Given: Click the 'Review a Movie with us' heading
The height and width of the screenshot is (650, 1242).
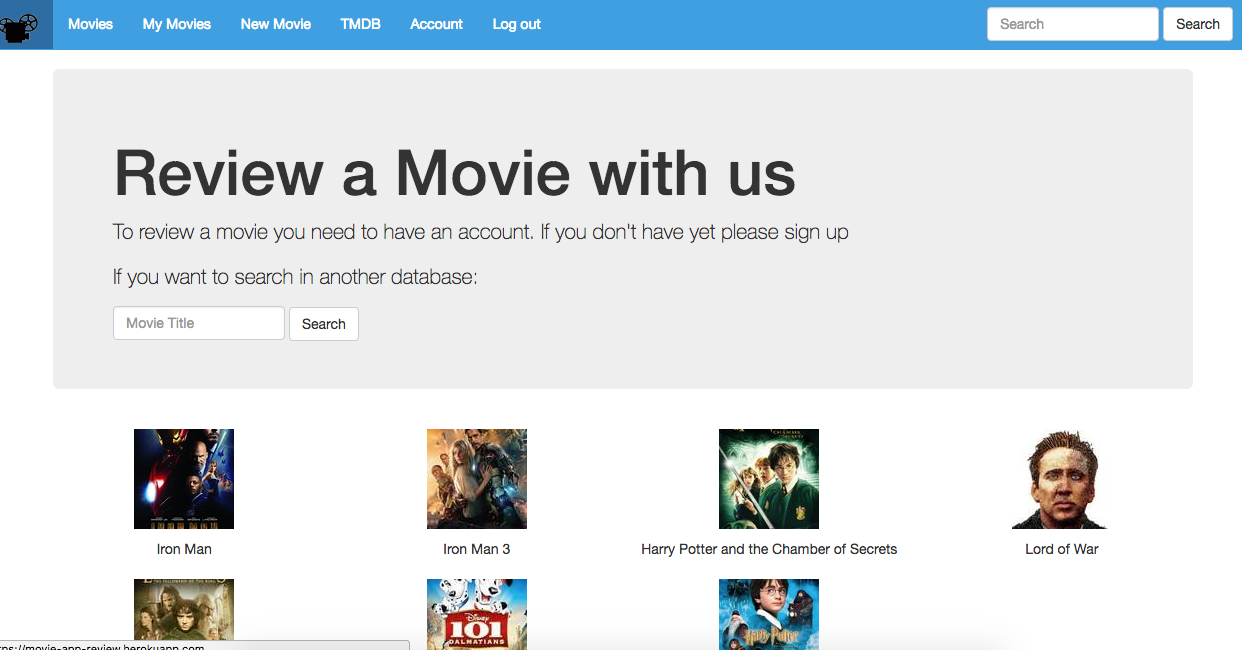Looking at the screenshot, I should [x=455, y=173].
